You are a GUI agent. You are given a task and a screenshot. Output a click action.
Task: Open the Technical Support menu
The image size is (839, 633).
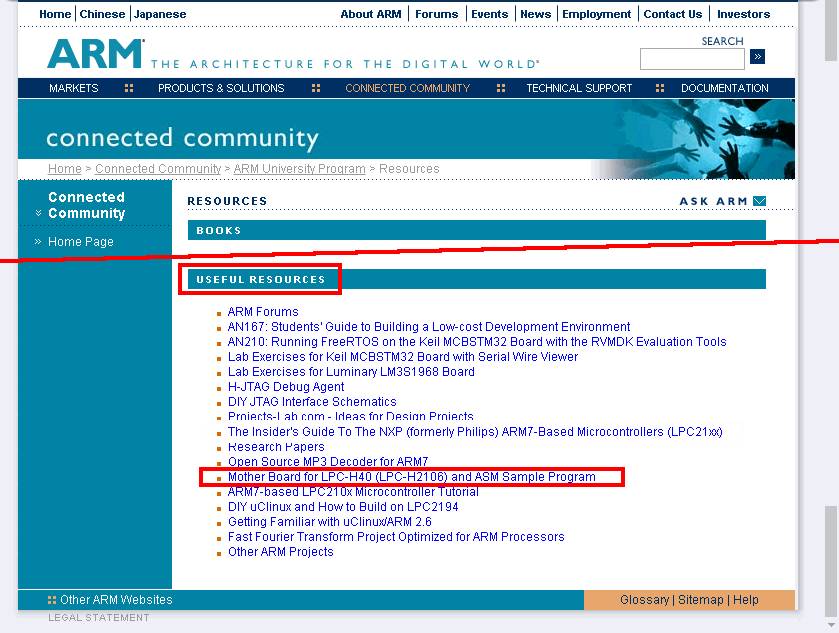coord(579,88)
